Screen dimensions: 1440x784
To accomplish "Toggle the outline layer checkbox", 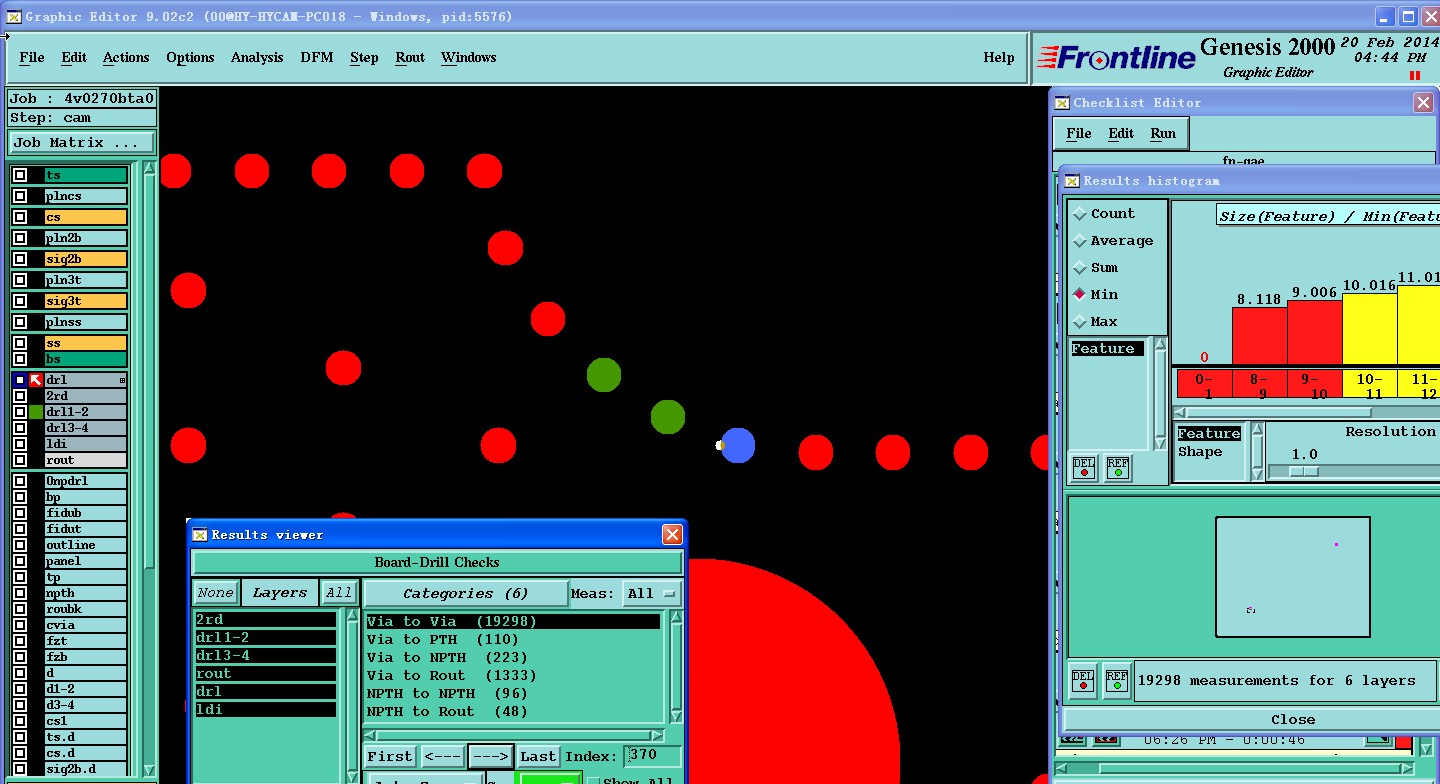I will [19, 545].
